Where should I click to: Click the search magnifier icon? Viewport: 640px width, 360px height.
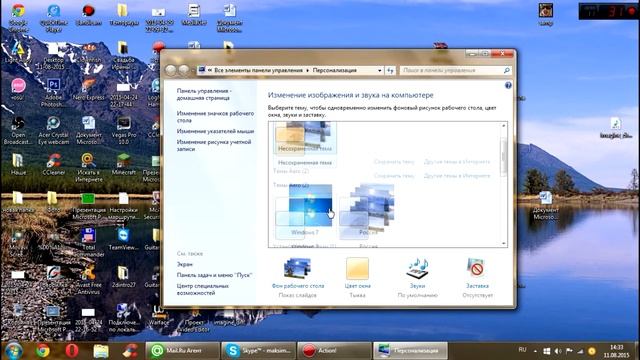(507, 71)
